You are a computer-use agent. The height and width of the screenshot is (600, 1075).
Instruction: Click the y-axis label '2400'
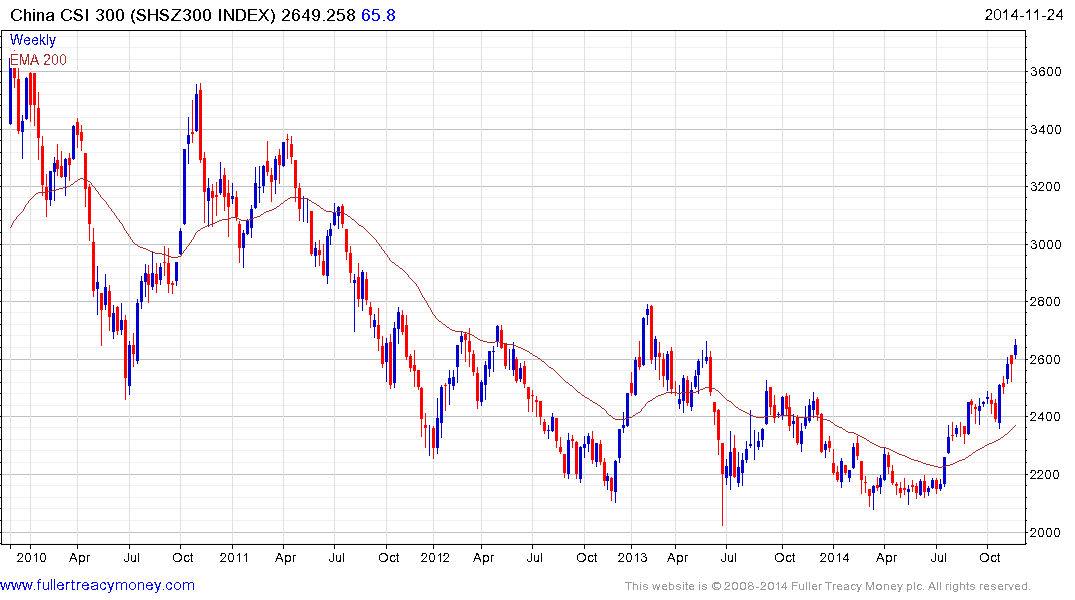coord(1046,417)
